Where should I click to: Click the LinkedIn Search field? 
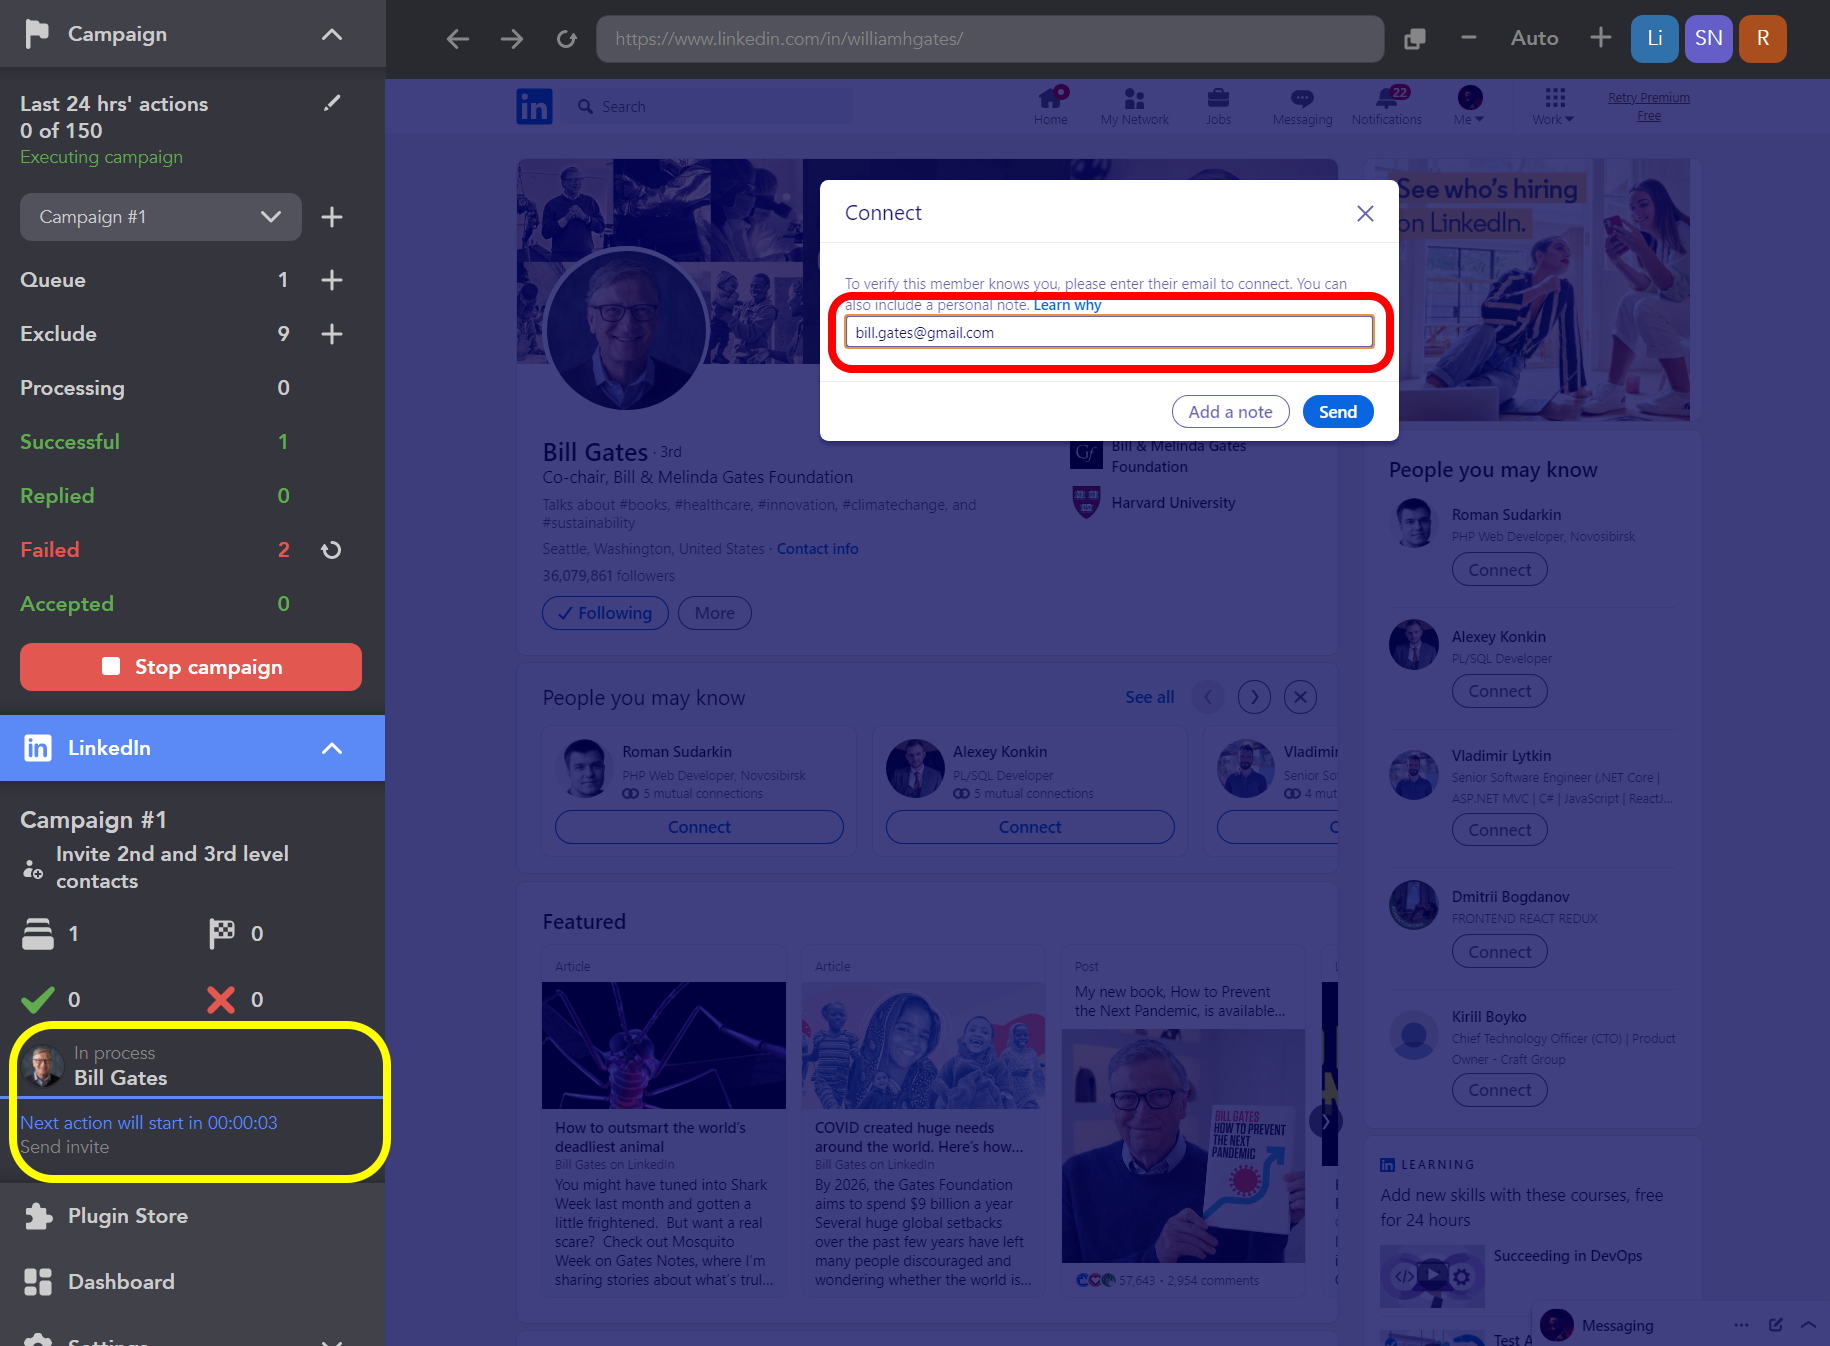tap(714, 106)
